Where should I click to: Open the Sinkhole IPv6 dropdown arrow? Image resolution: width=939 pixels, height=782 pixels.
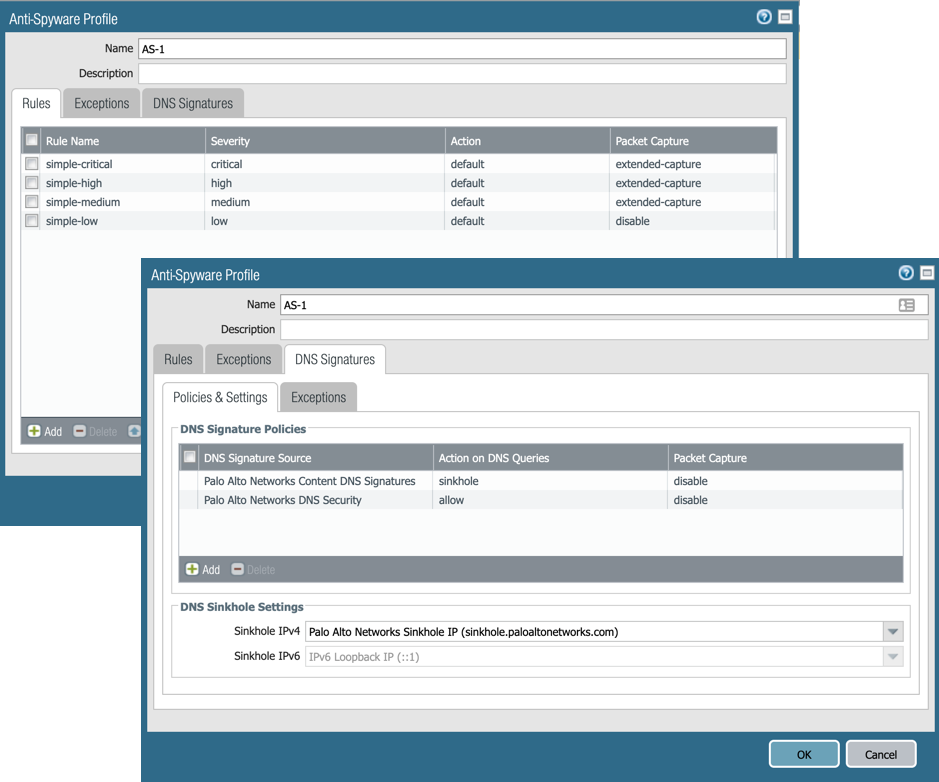pyautogui.click(x=893, y=656)
